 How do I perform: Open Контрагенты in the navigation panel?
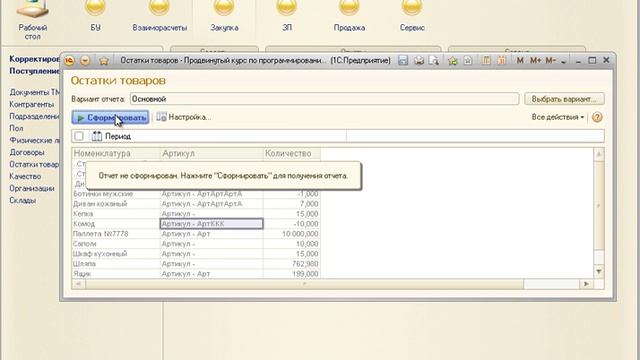(x=31, y=104)
